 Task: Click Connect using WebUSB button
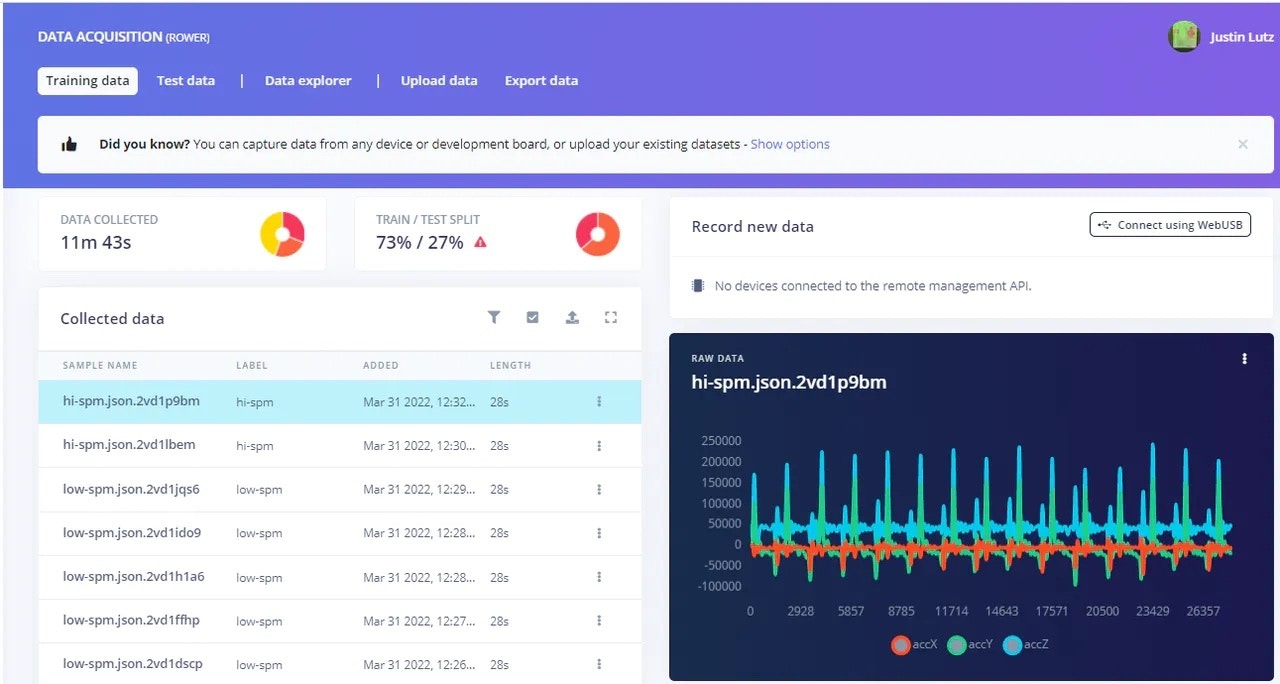(1170, 225)
